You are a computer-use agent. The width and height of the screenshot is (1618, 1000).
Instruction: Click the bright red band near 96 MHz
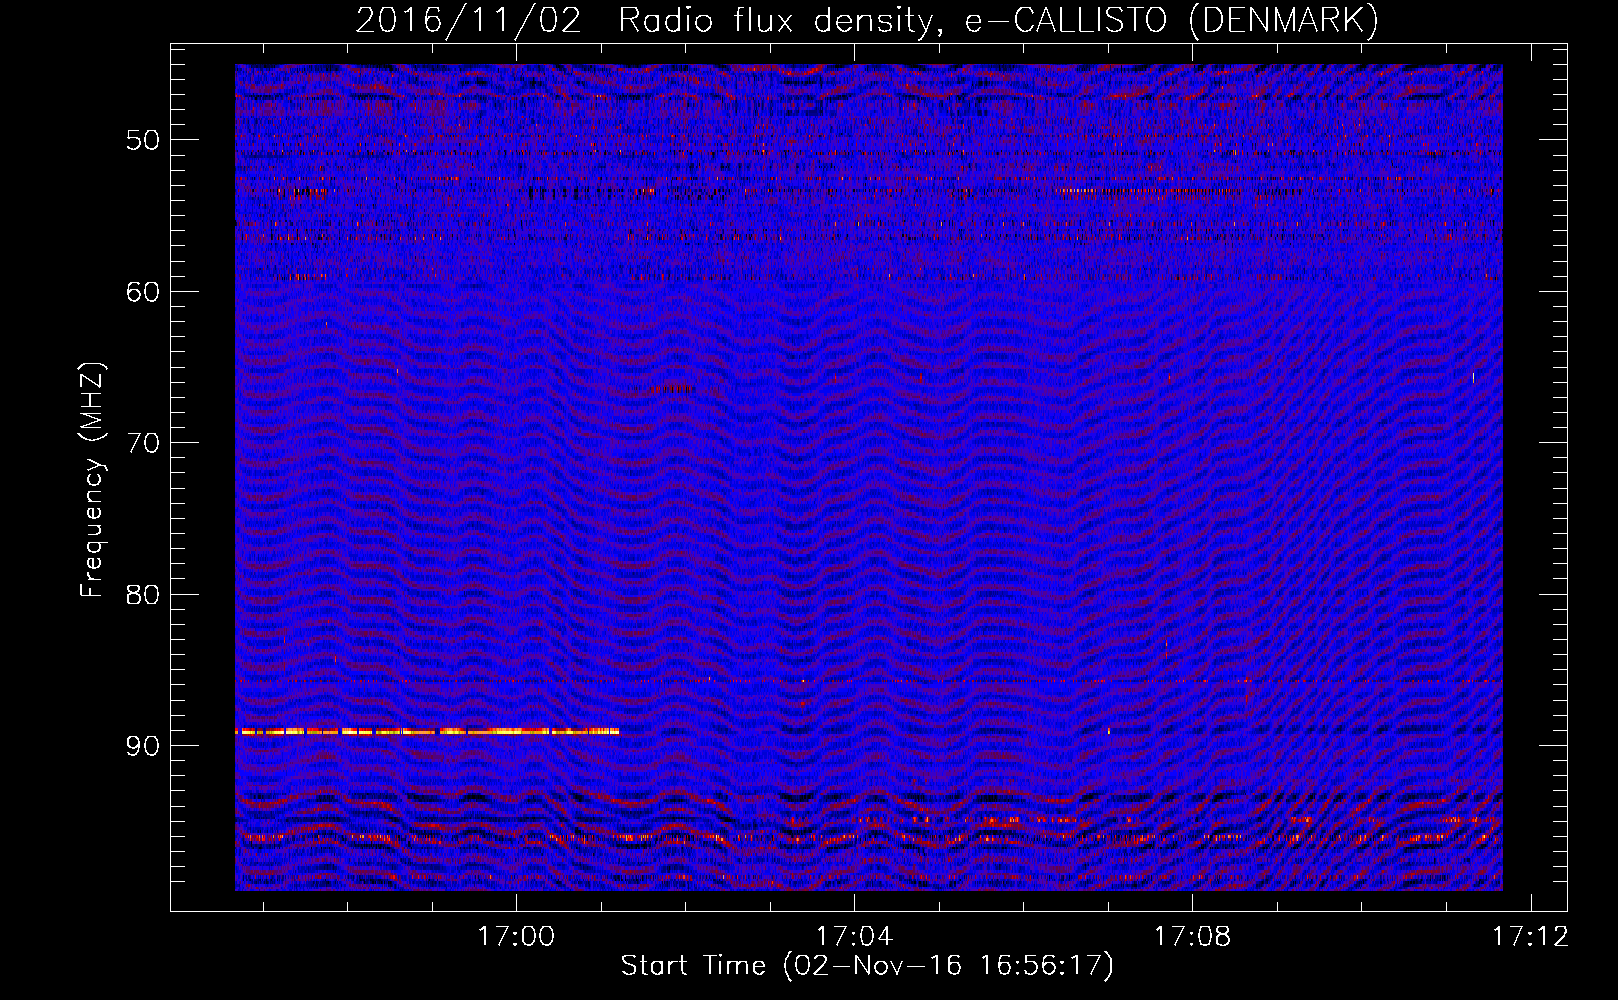(868, 838)
